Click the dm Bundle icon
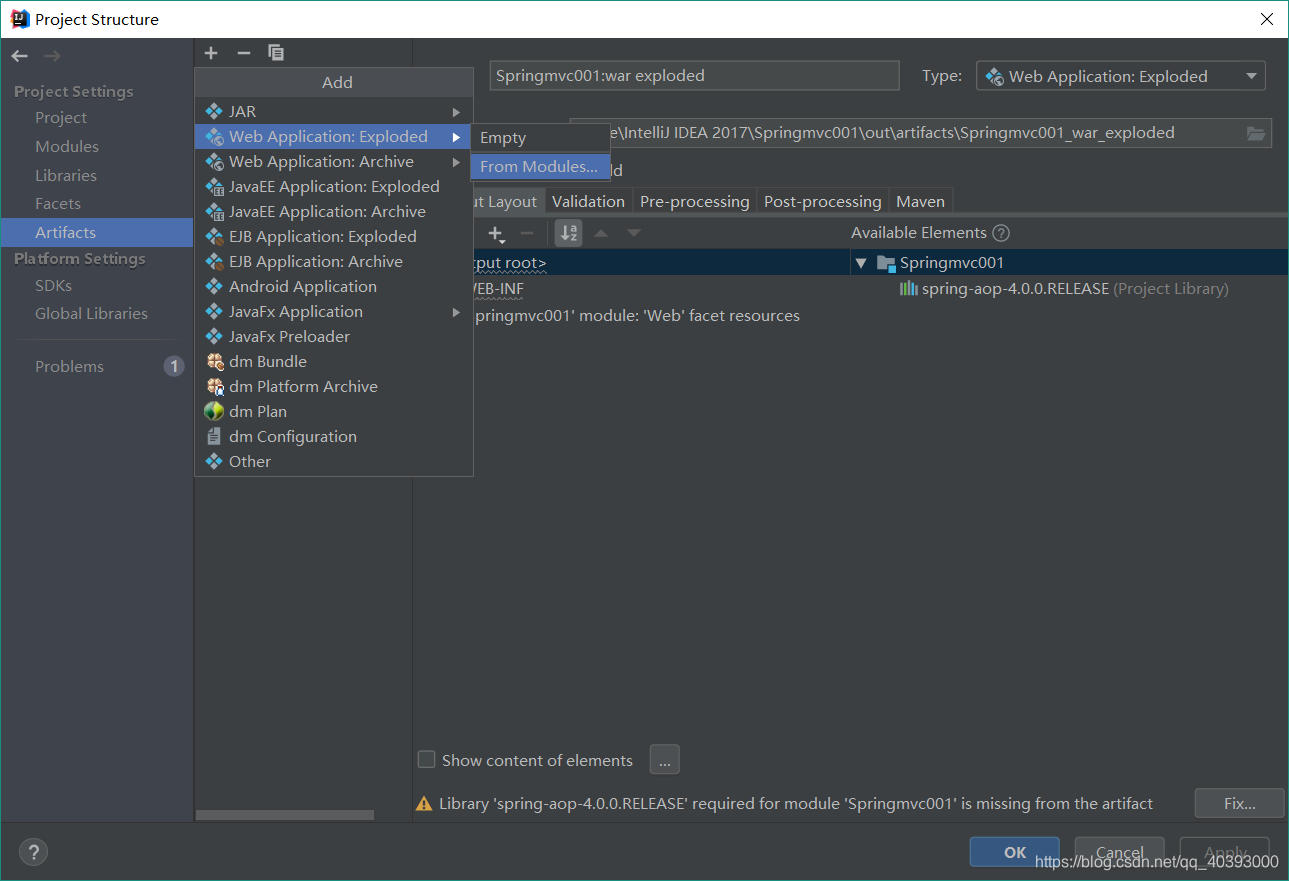The height and width of the screenshot is (881, 1289). [x=214, y=361]
